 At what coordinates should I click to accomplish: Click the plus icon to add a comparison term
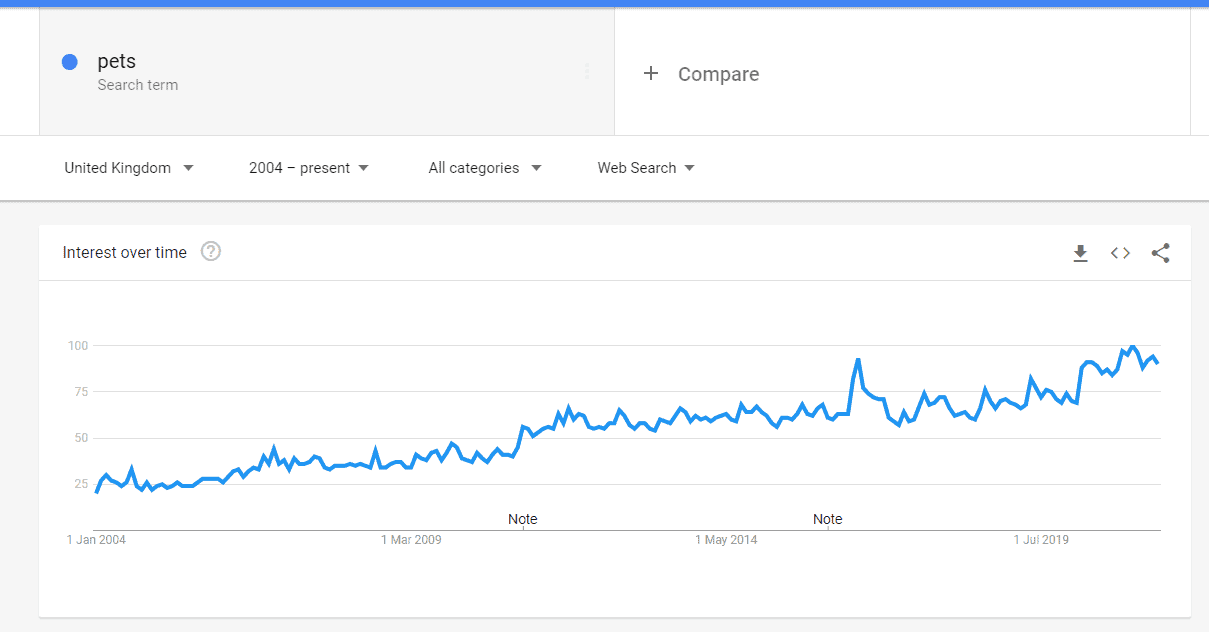pyautogui.click(x=651, y=73)
